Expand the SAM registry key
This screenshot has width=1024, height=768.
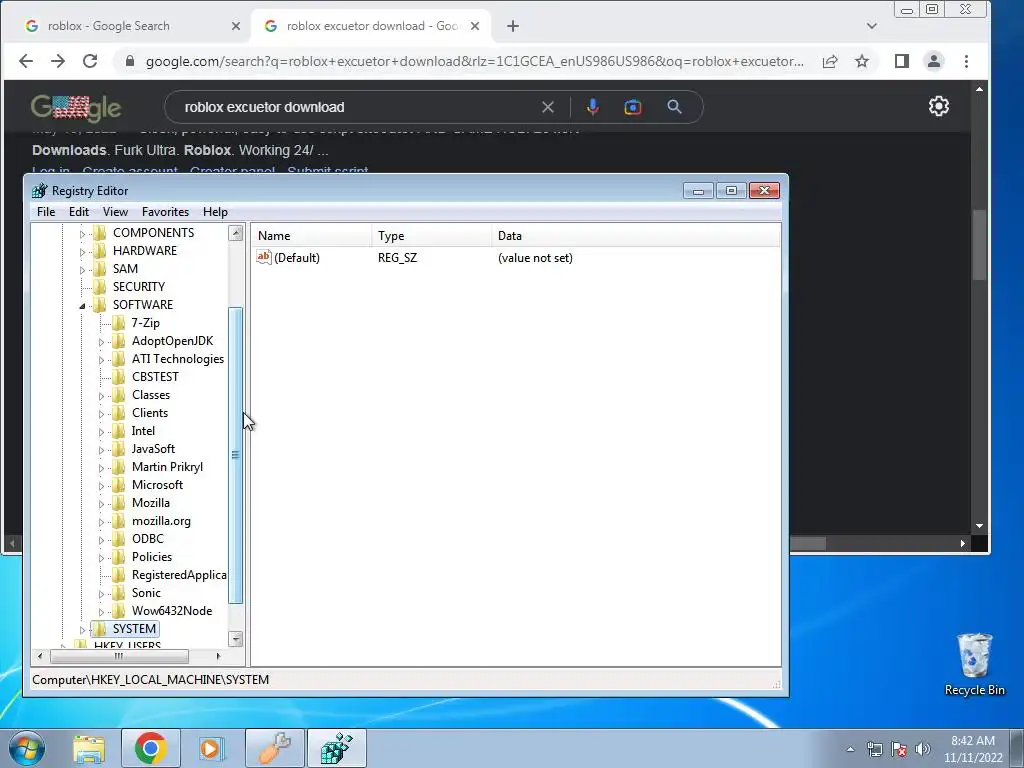pyautogui.click(x=82, y=270)
